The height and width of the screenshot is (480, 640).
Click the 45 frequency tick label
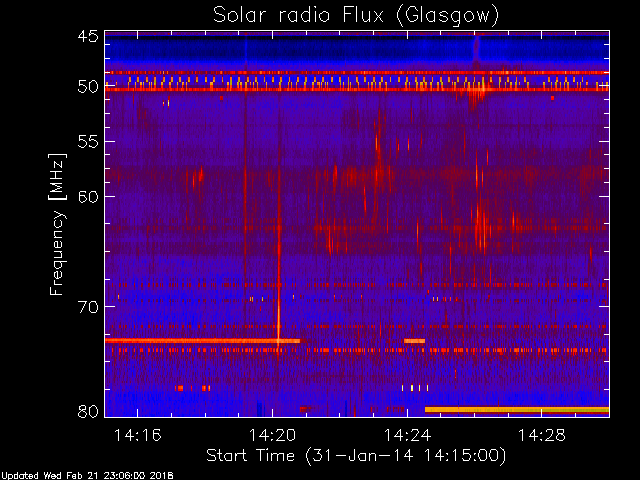[x=88, y=36]
